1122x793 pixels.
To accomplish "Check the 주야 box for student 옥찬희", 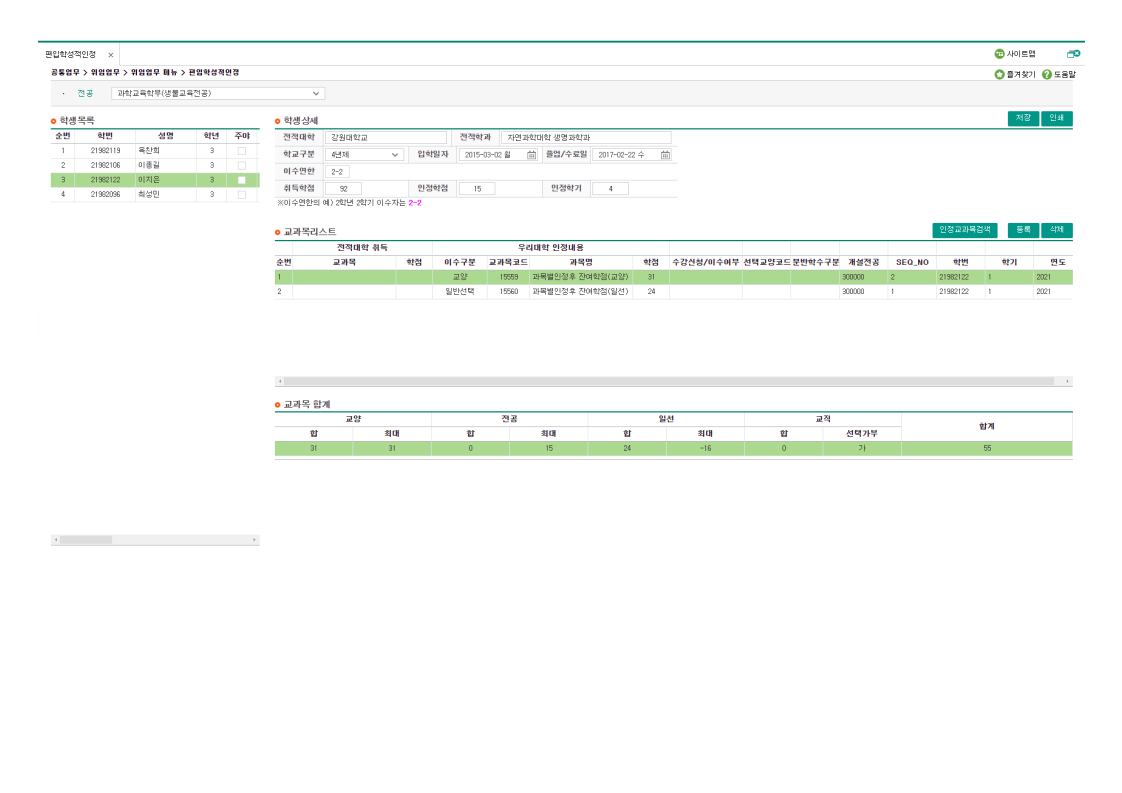I will coord(241,150).
